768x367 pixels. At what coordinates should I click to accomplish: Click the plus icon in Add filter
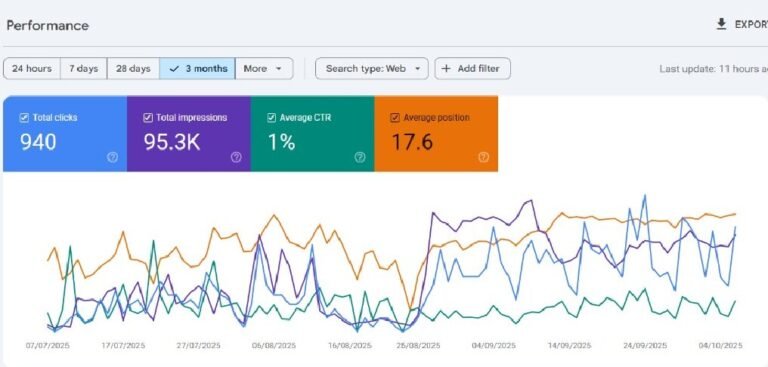click(x=446, y=69)
